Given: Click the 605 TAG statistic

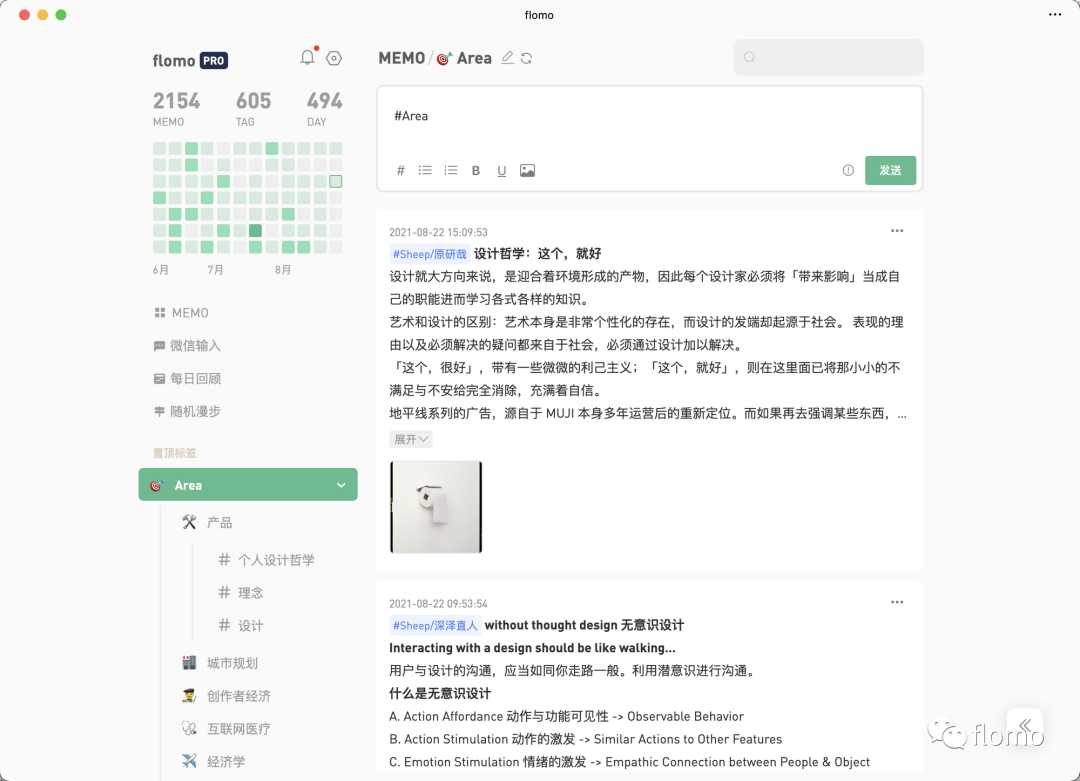Looking at the screenshot, I should click(253, 109).
